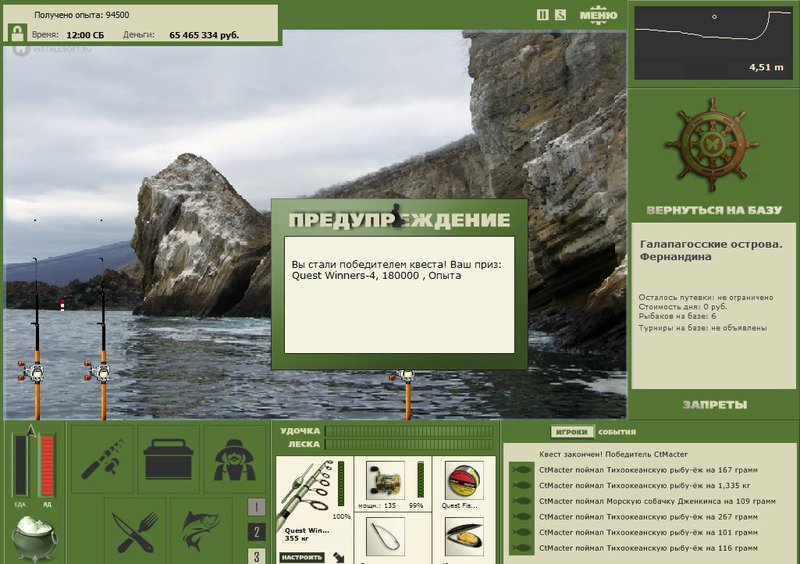Click Рыбаков на базе: 6 line
This screenshot has width=800, height=564.
pyautogui.click(x=677, y=316)
